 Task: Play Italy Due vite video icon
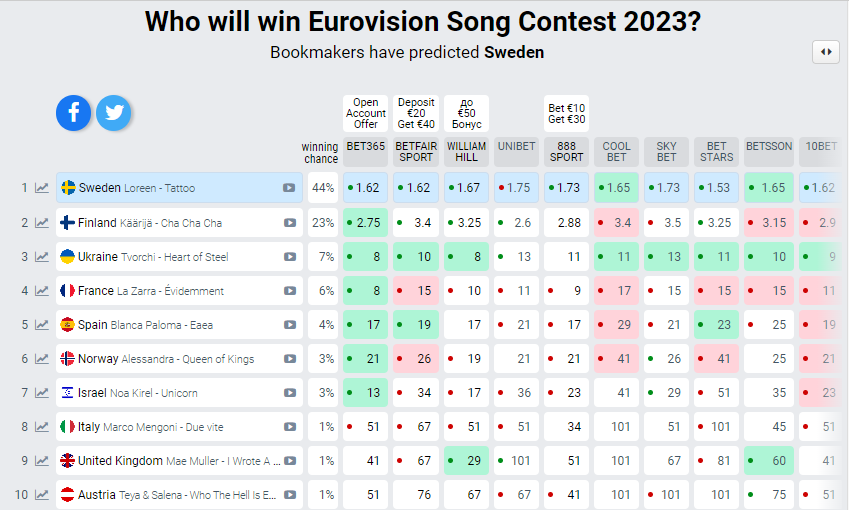point(290,427)
